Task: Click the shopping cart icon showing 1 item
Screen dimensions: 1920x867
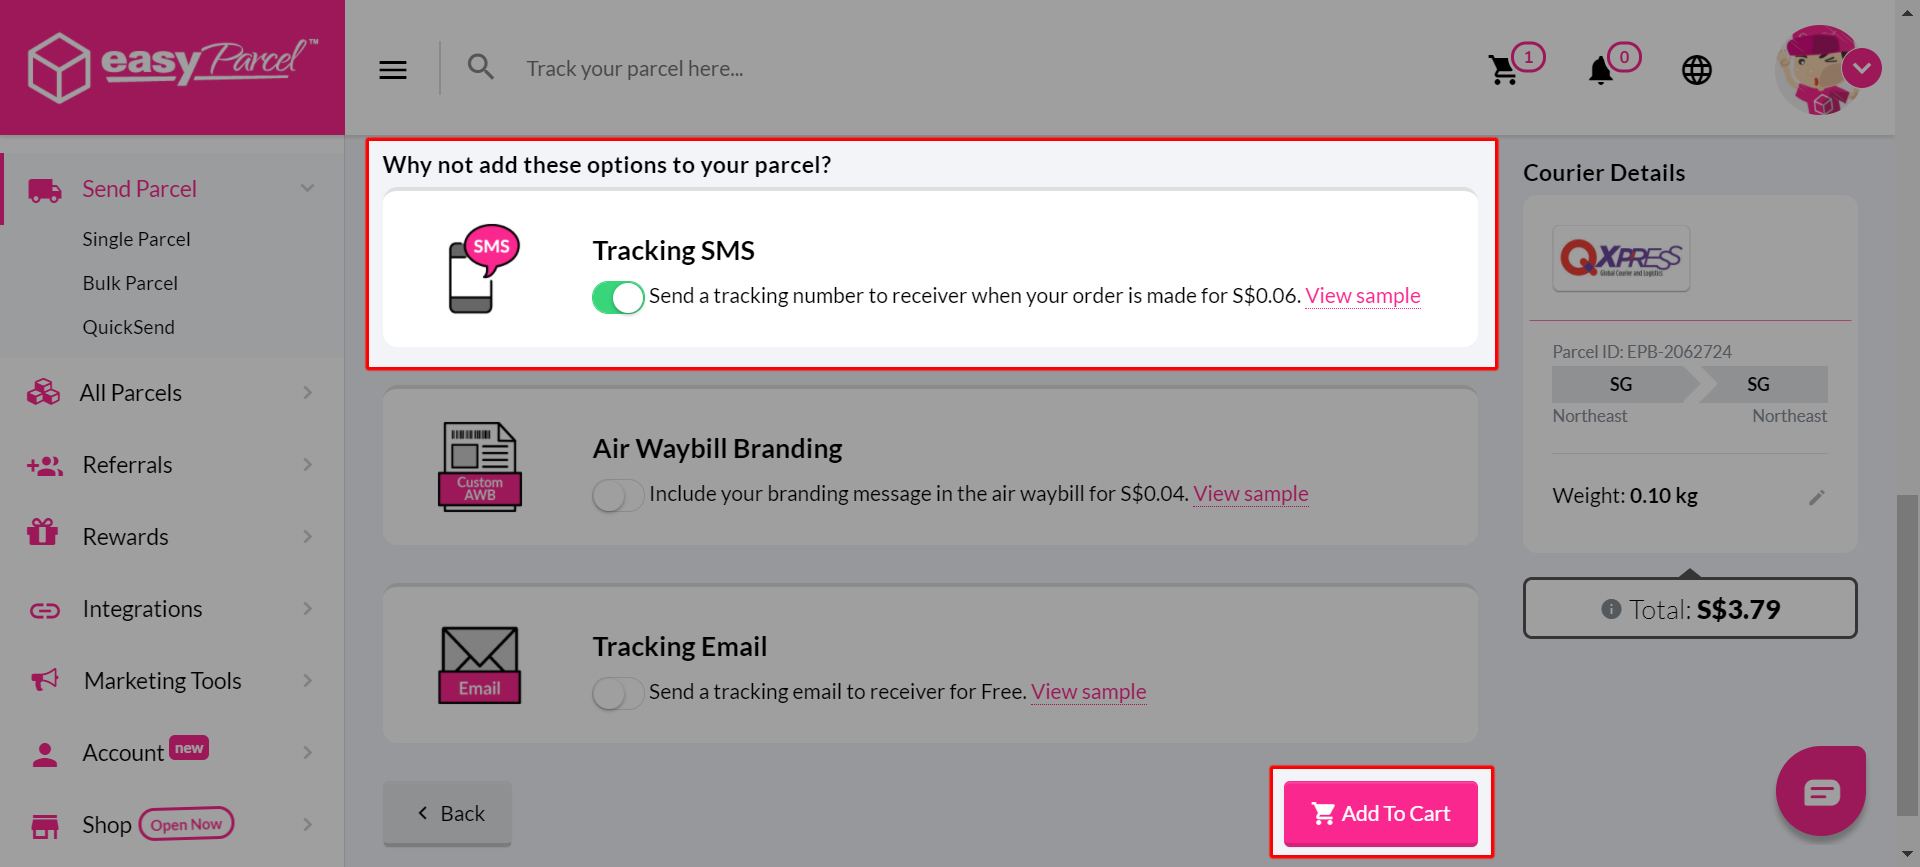Action: [1505, 69]
